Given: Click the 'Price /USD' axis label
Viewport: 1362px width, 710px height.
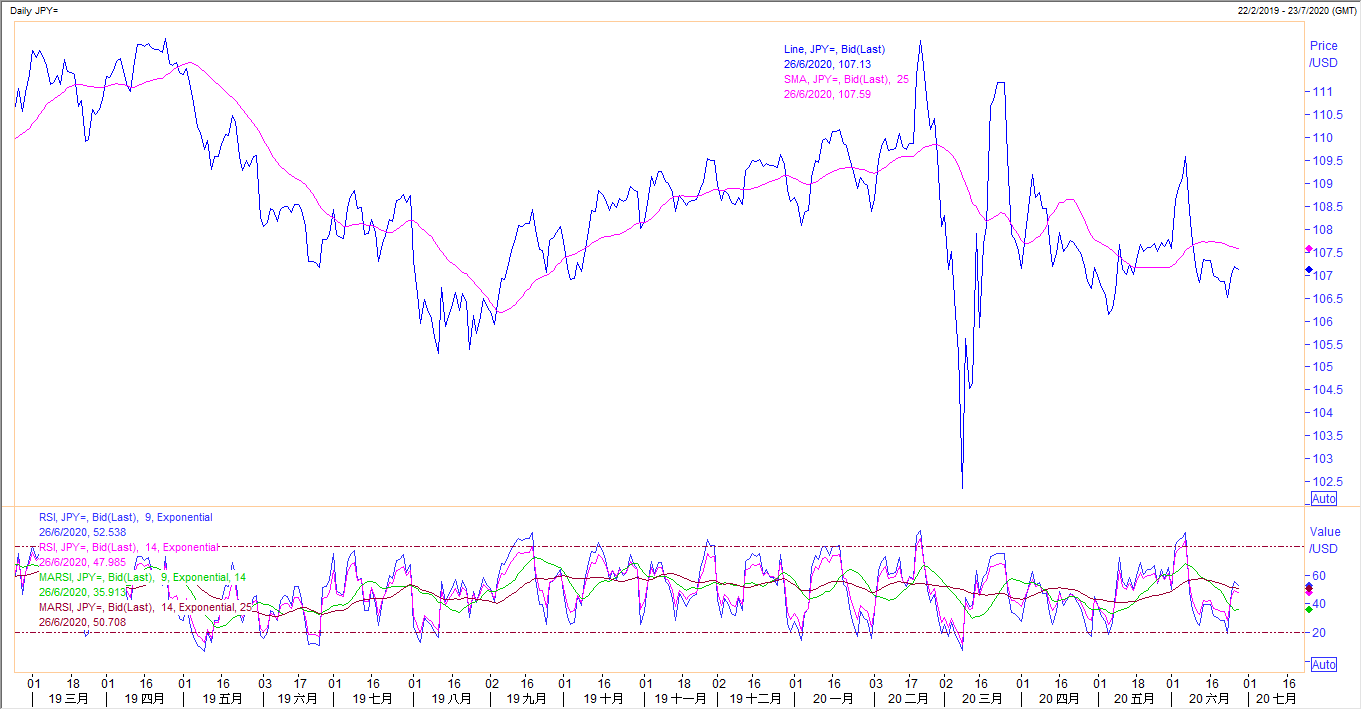Looking at the screenshot, I should point(1323,54).
